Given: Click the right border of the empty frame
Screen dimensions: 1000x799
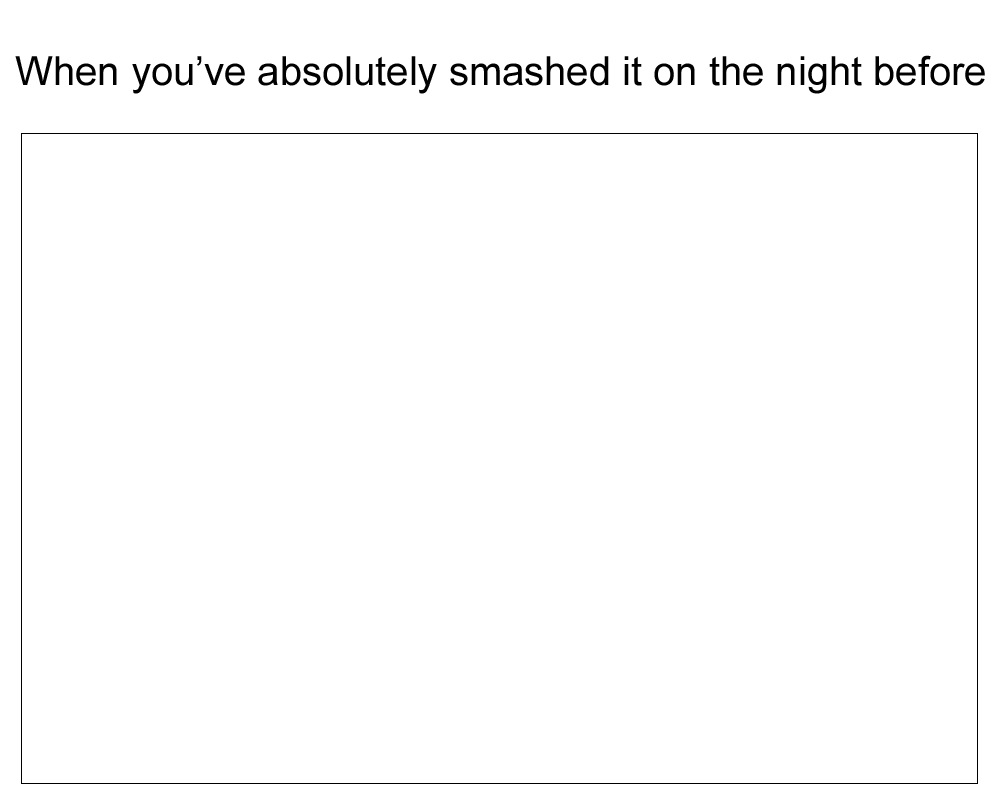Looking at the screenshot, I should tap(977, 458).
